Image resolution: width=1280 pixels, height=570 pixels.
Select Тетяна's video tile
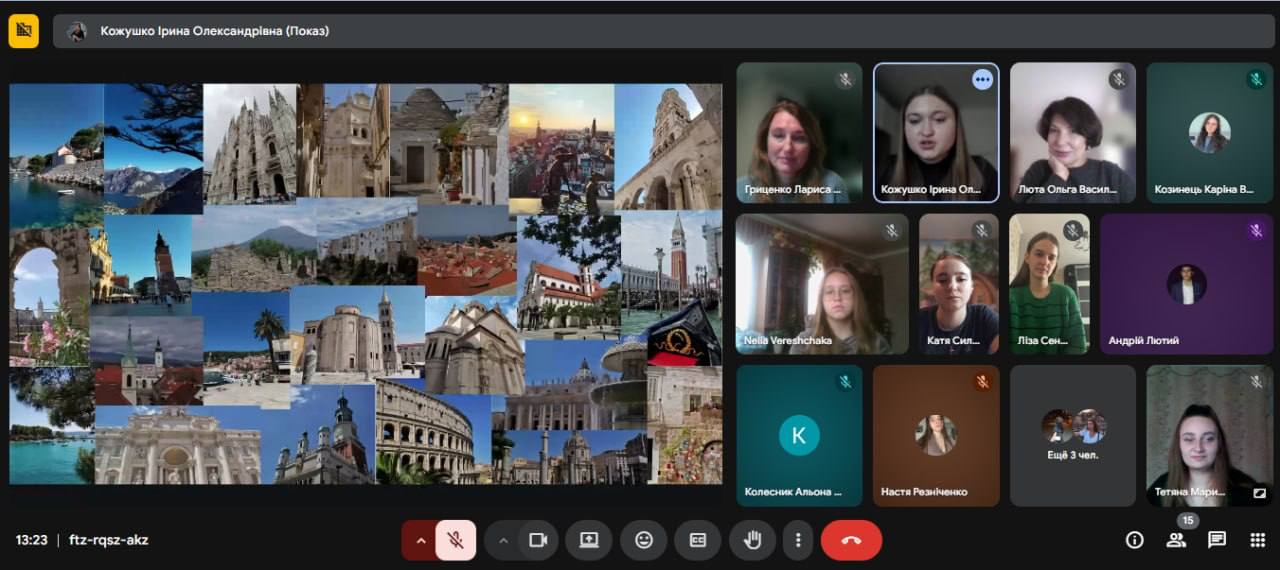(x=1209, y=435)
